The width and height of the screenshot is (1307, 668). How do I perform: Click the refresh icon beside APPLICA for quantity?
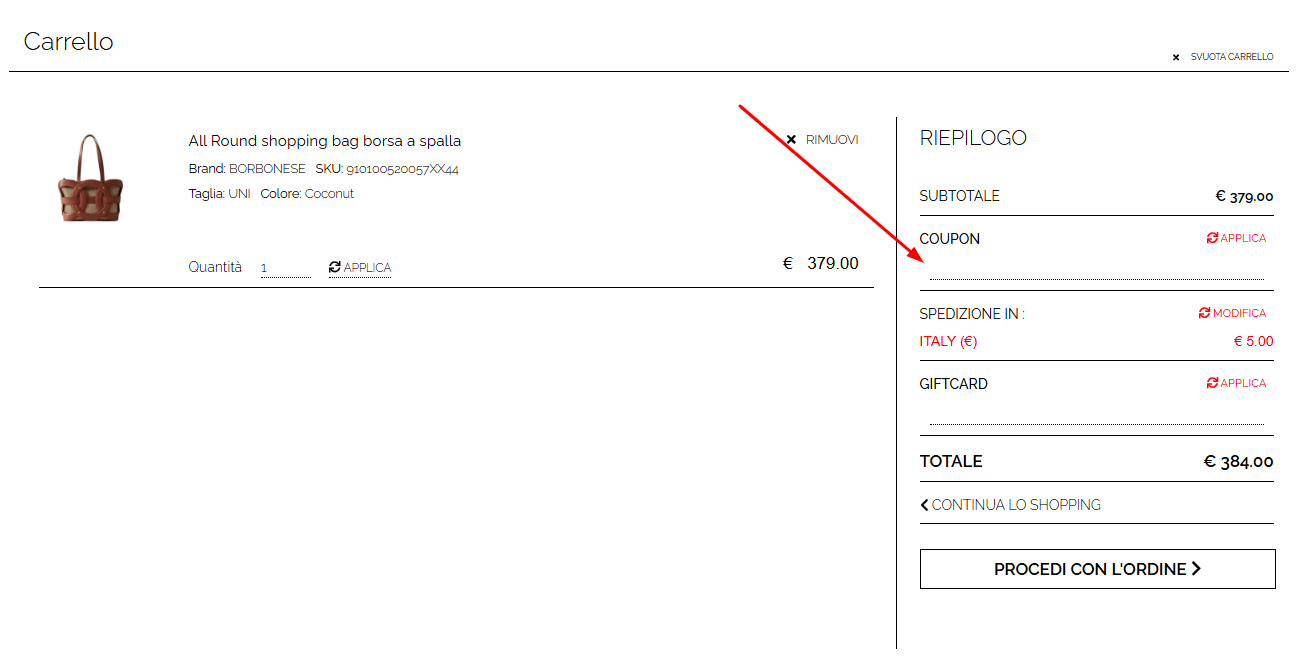pyautogui.click(x=334, y=266)
